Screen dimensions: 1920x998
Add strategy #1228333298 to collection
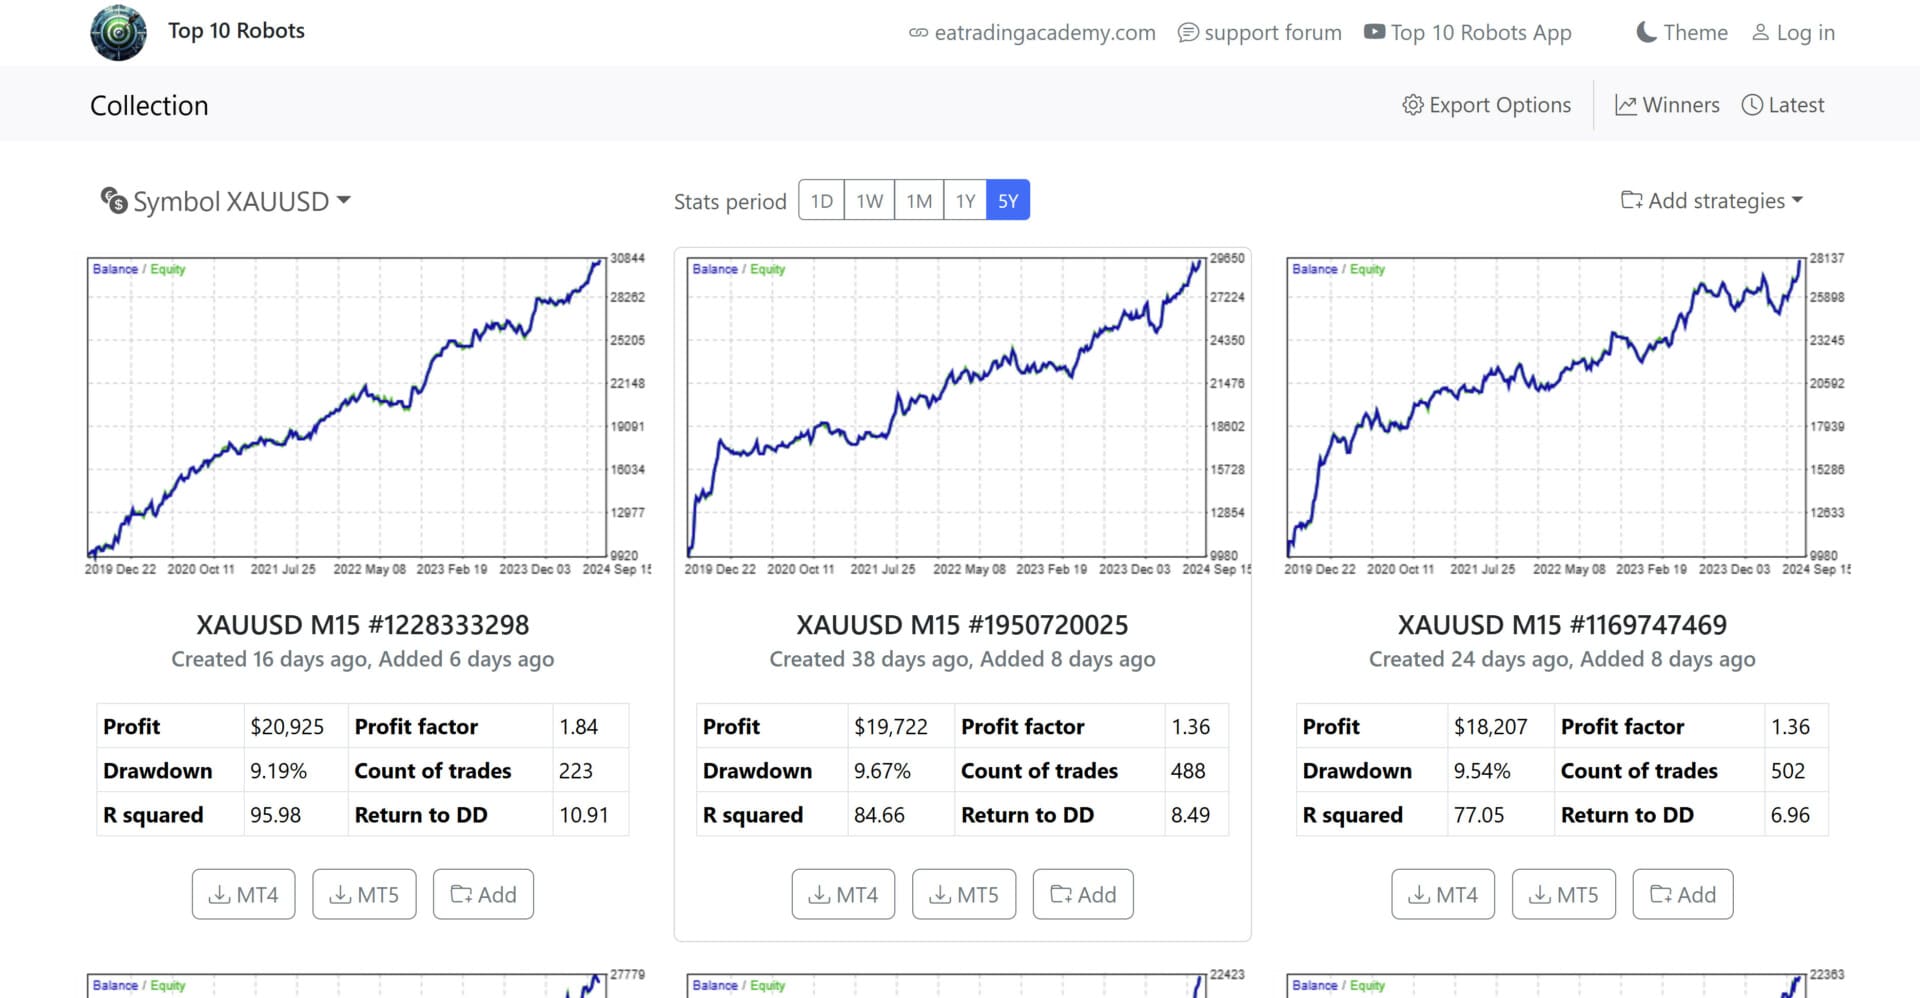(x=483, y=894)
